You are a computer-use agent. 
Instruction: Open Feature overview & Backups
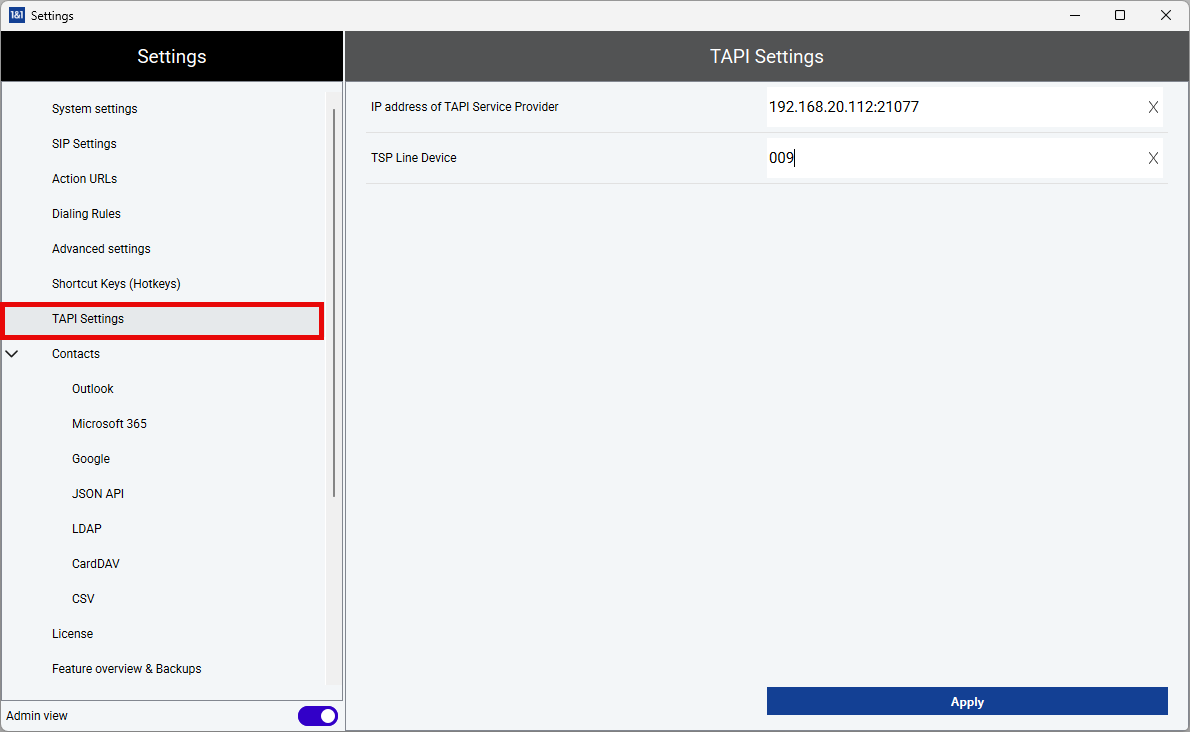point(127,669)
